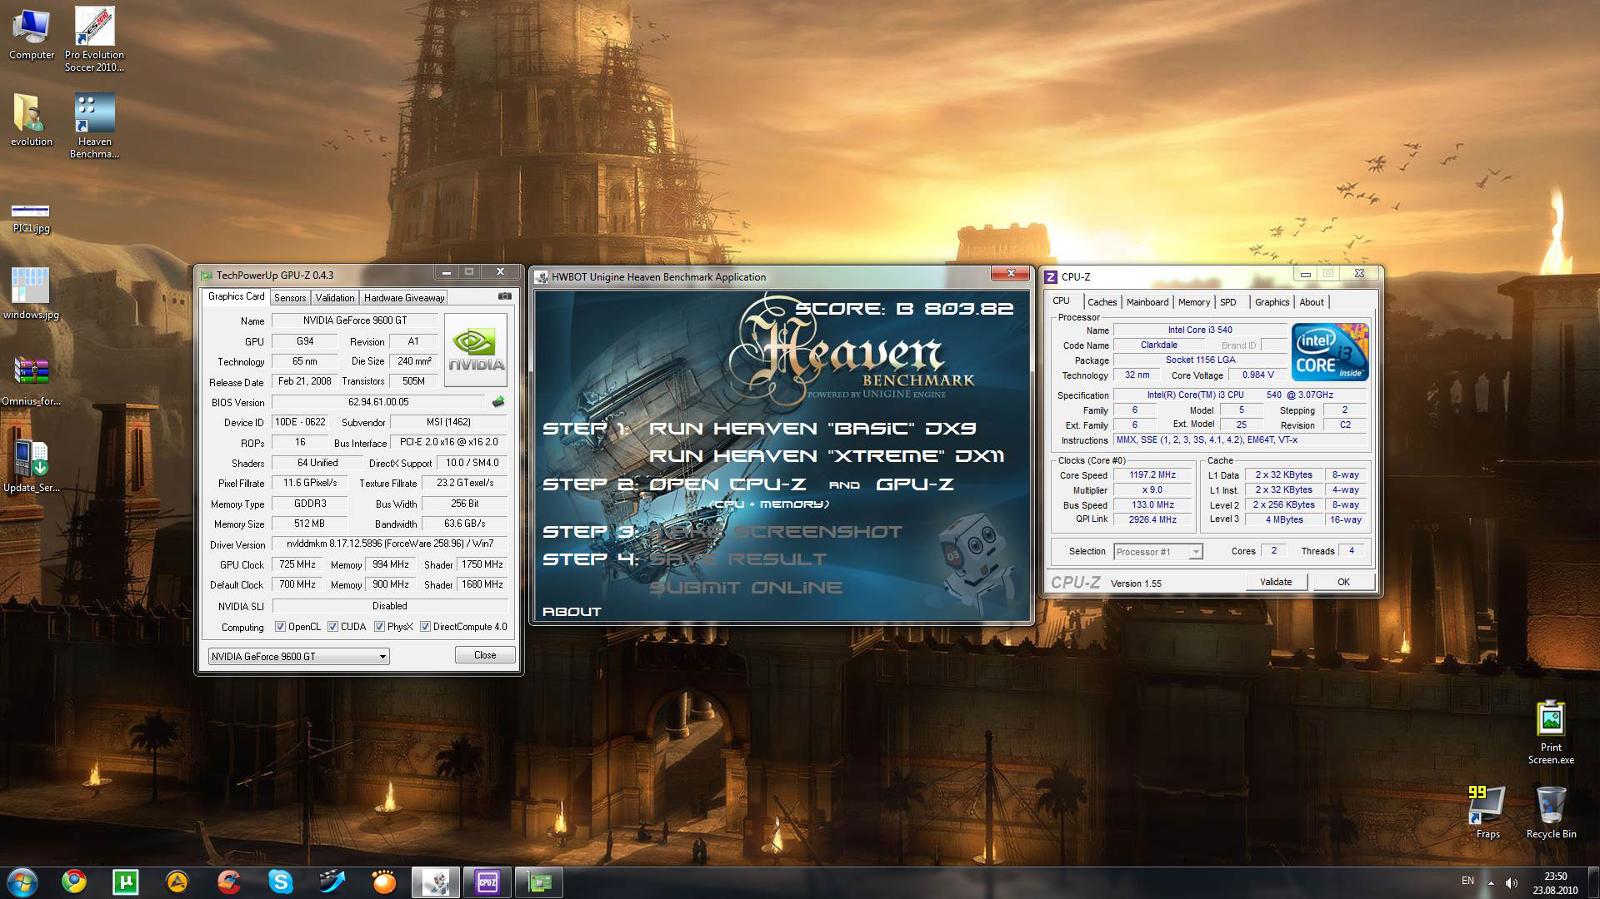
Task: Click the BIOS save icon in GPU-Z
Action: [x=498, y=402]
